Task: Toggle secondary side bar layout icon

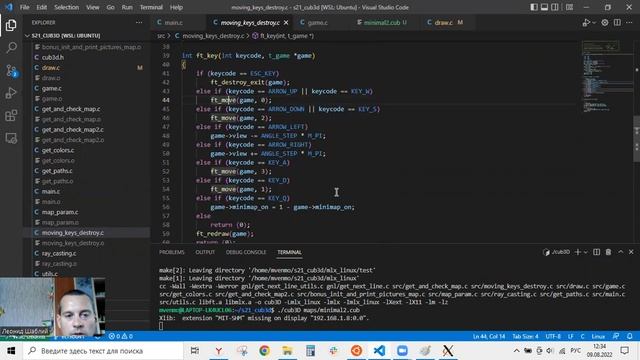Action: tap(555, 7)
